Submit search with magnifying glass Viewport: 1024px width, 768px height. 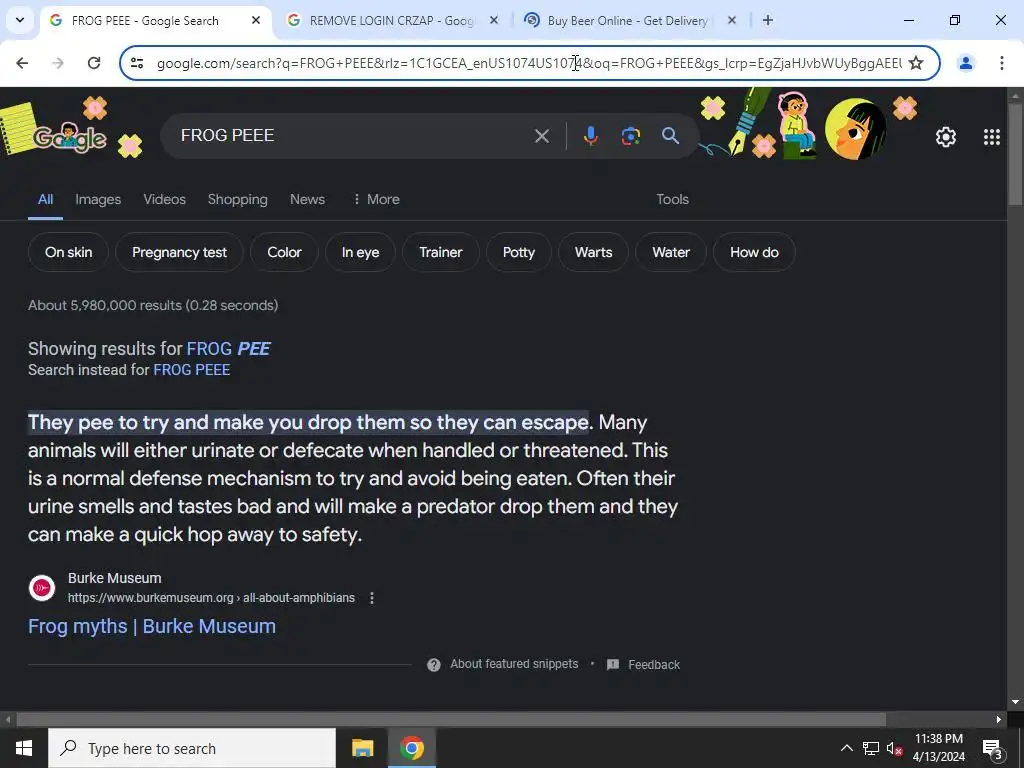pos(670,136)
